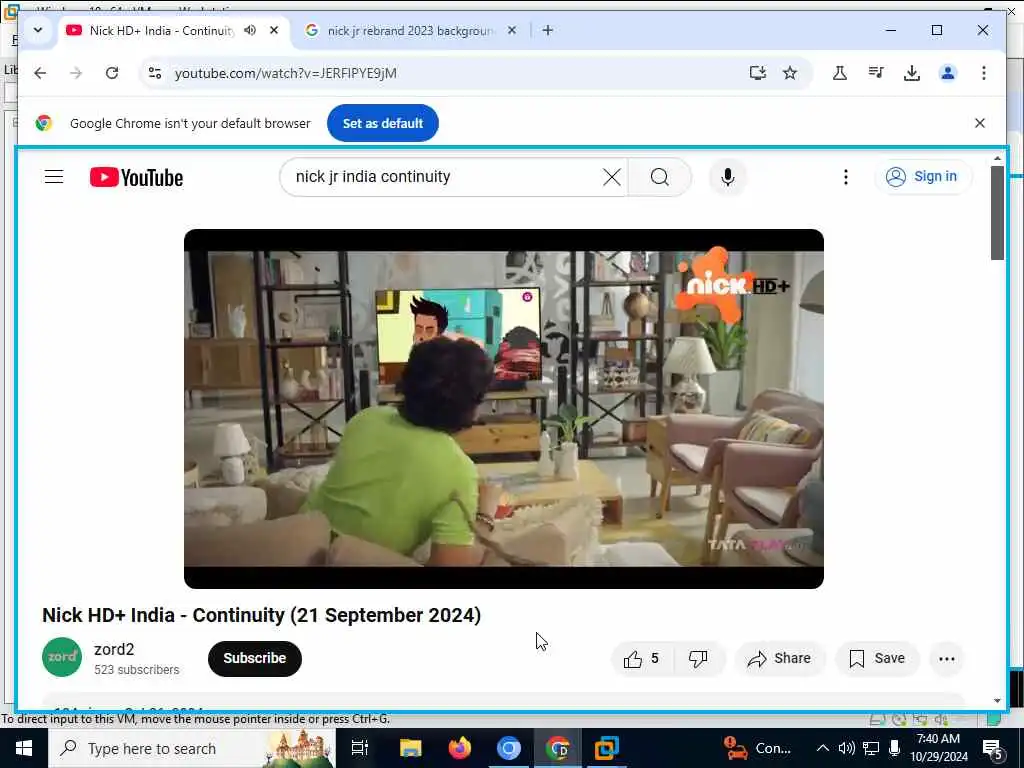Clear the YouTube search box text
Screen dimensions: 1024x768
611,177
